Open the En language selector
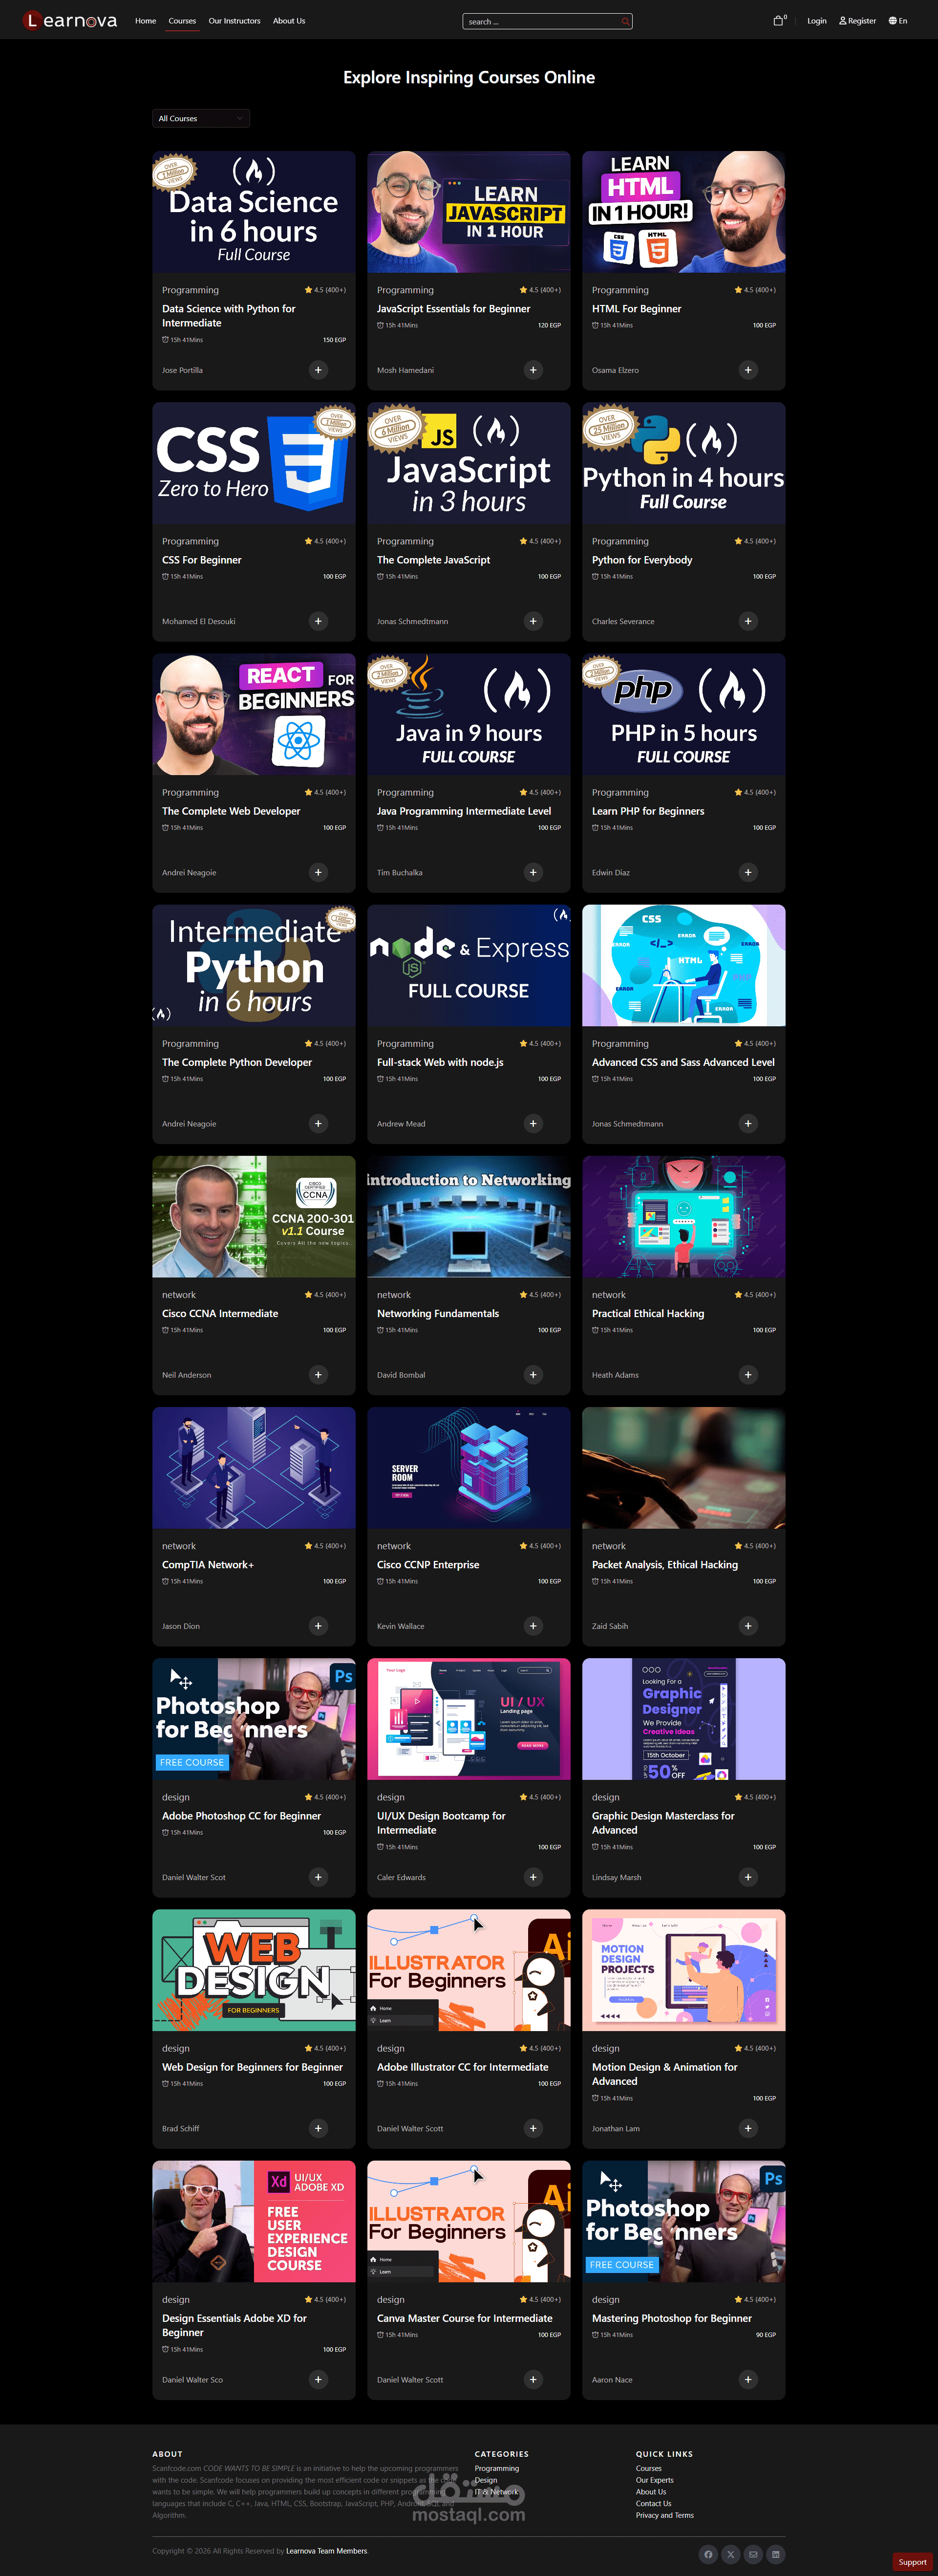 click(x=897, y=21)
